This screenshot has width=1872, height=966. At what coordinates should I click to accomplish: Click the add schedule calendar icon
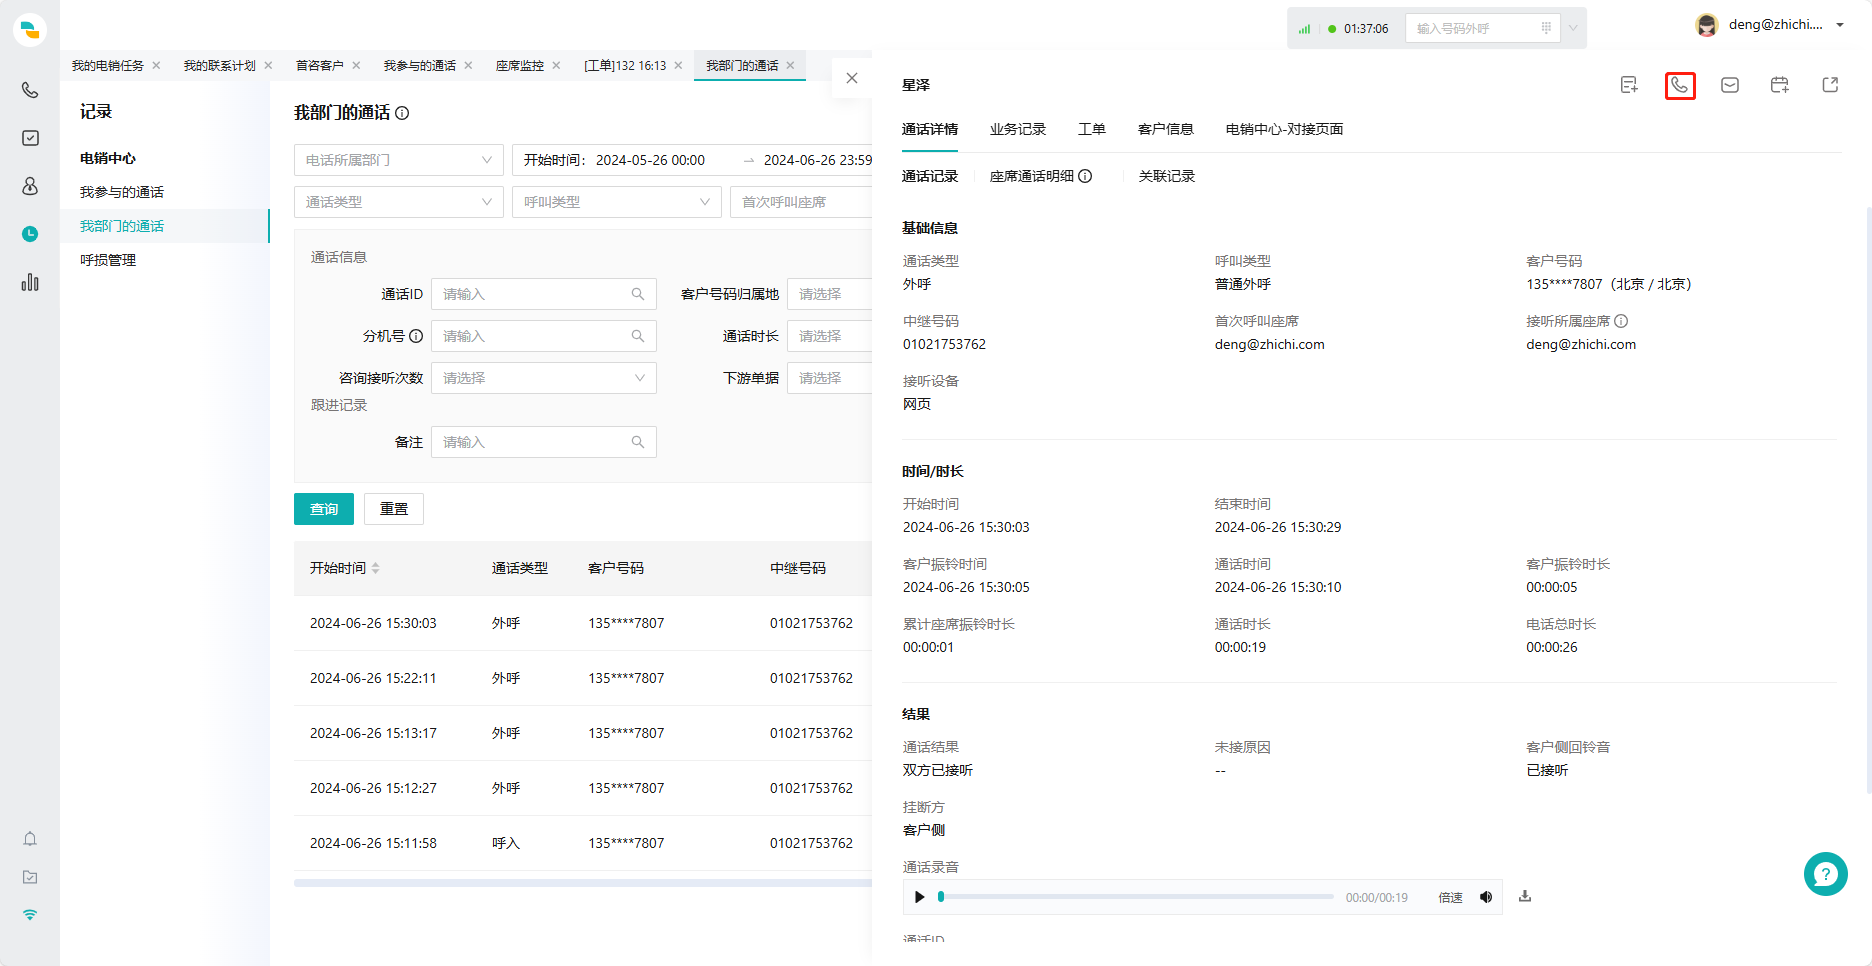pyautogui.click(x=1780, y=85)
